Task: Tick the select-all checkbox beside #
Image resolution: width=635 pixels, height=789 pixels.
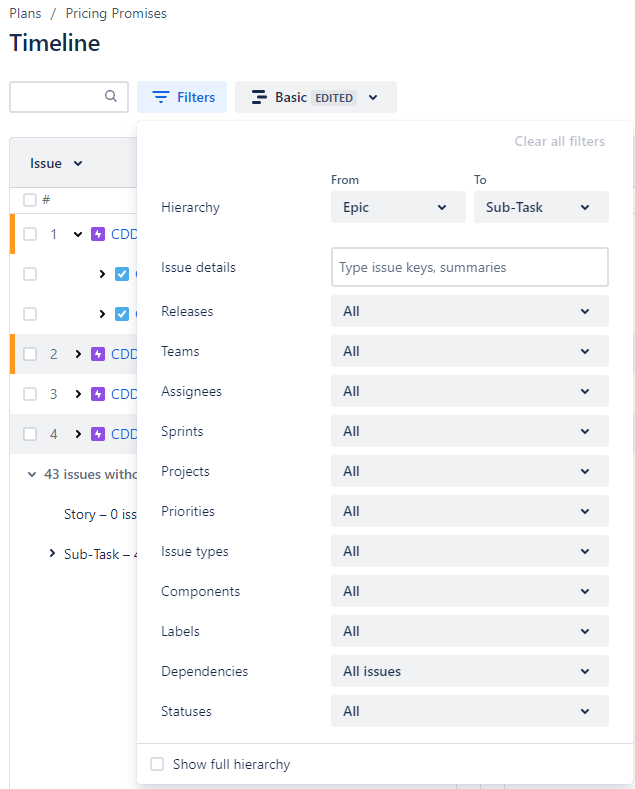Action: tap(30, 200)
